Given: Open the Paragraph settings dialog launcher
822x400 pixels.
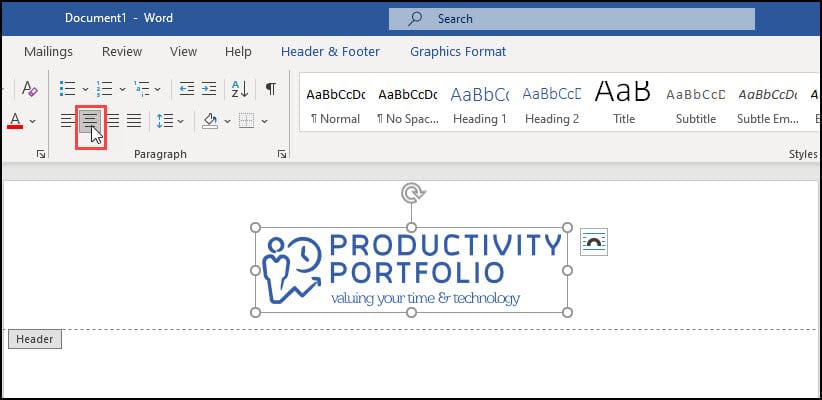Looking at the screenshot, I should coord(282,154).
